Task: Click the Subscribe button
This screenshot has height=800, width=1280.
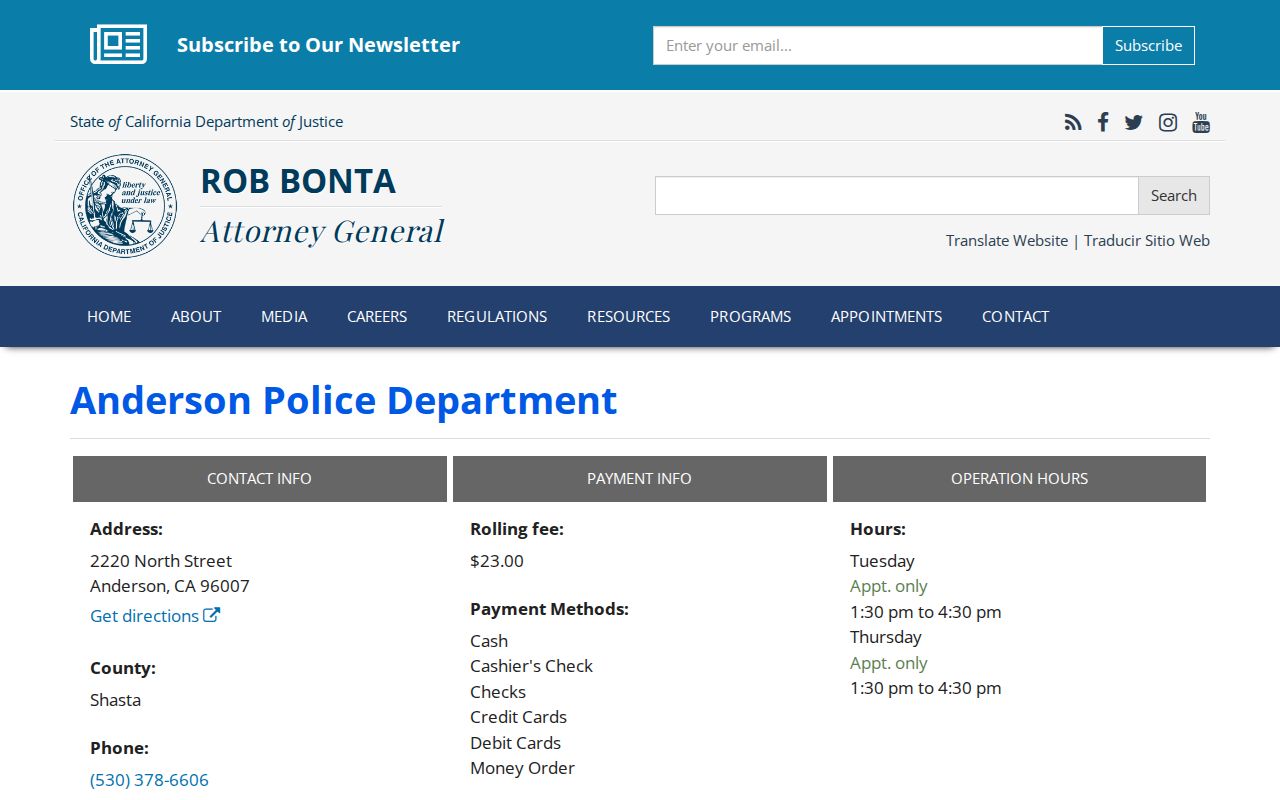Action: click(x=1148, y=45)
